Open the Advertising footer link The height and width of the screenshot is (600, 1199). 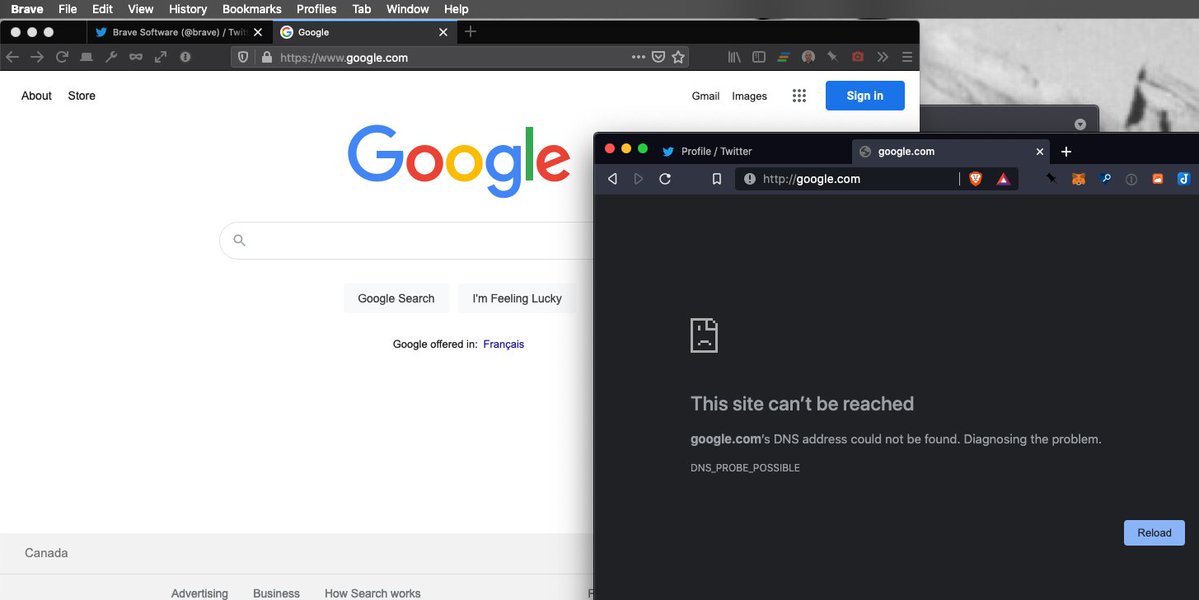(x=200, y=593)
